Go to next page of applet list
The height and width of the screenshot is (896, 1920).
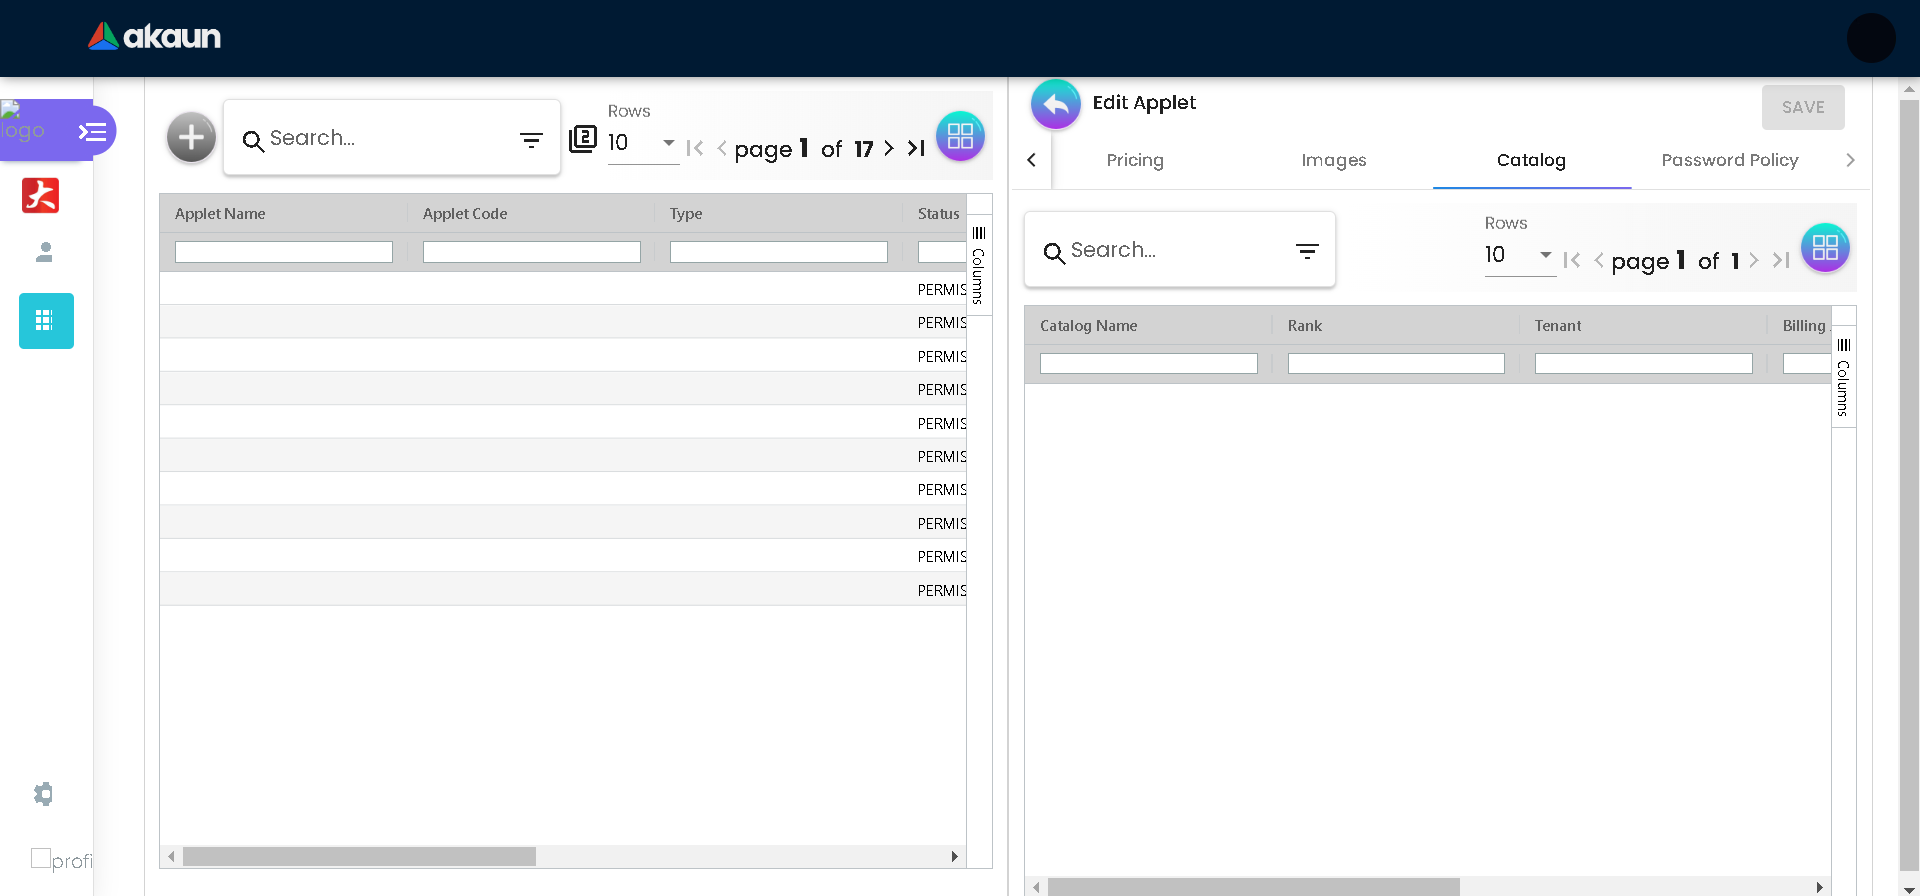(889, 149)
